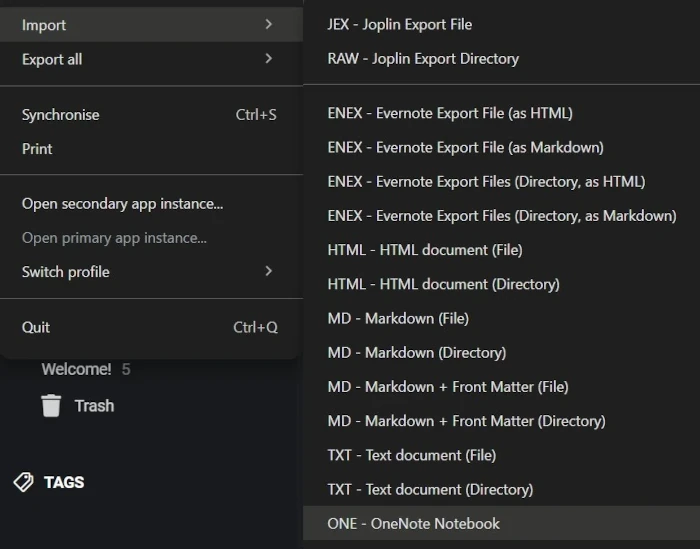Screen dimensions: 700x549
Task: Import Markdown + Front Matter (Directory)
Action: [501, 421]
